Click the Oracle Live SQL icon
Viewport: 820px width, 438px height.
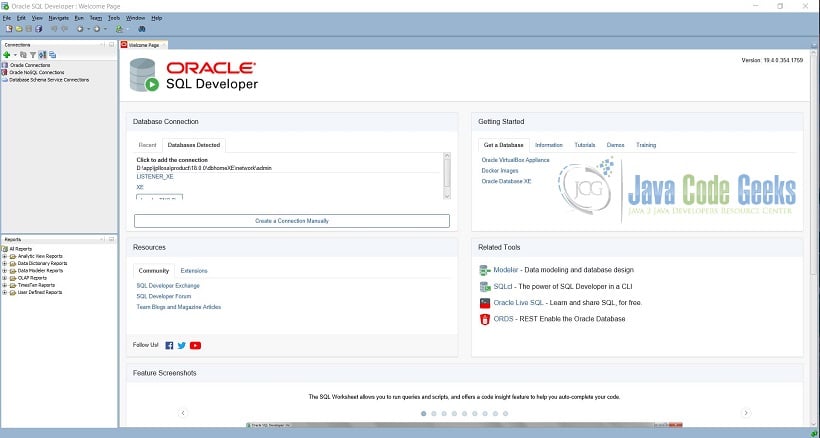[485, 303]
